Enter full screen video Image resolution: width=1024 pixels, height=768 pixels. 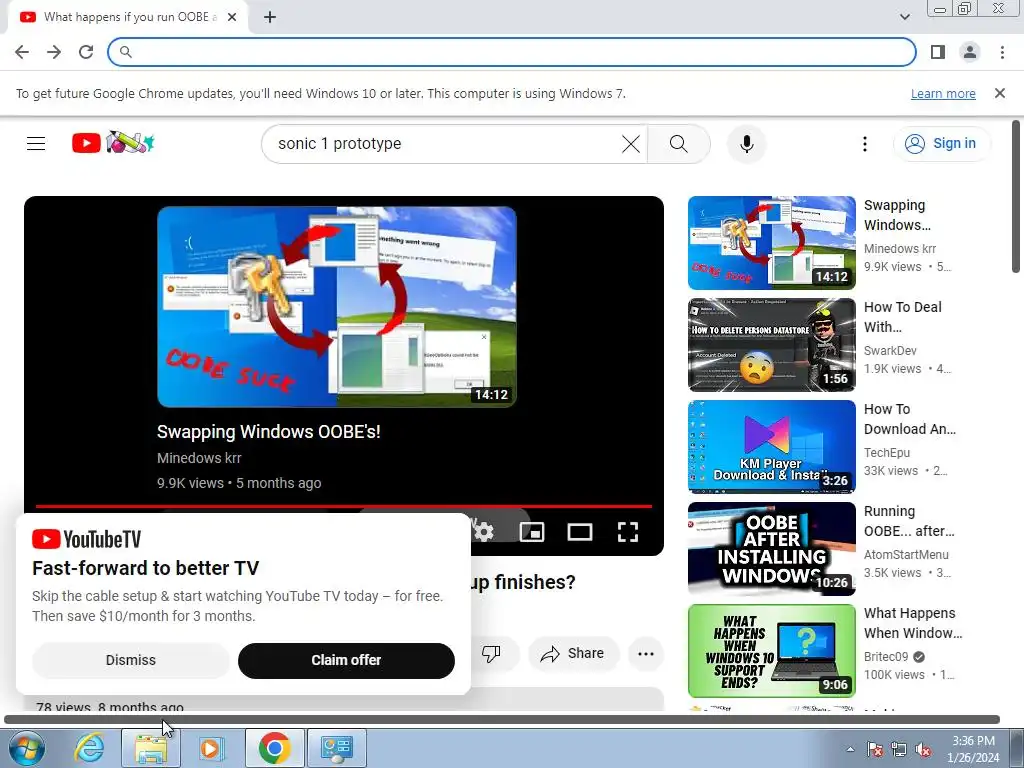(628, 532)
